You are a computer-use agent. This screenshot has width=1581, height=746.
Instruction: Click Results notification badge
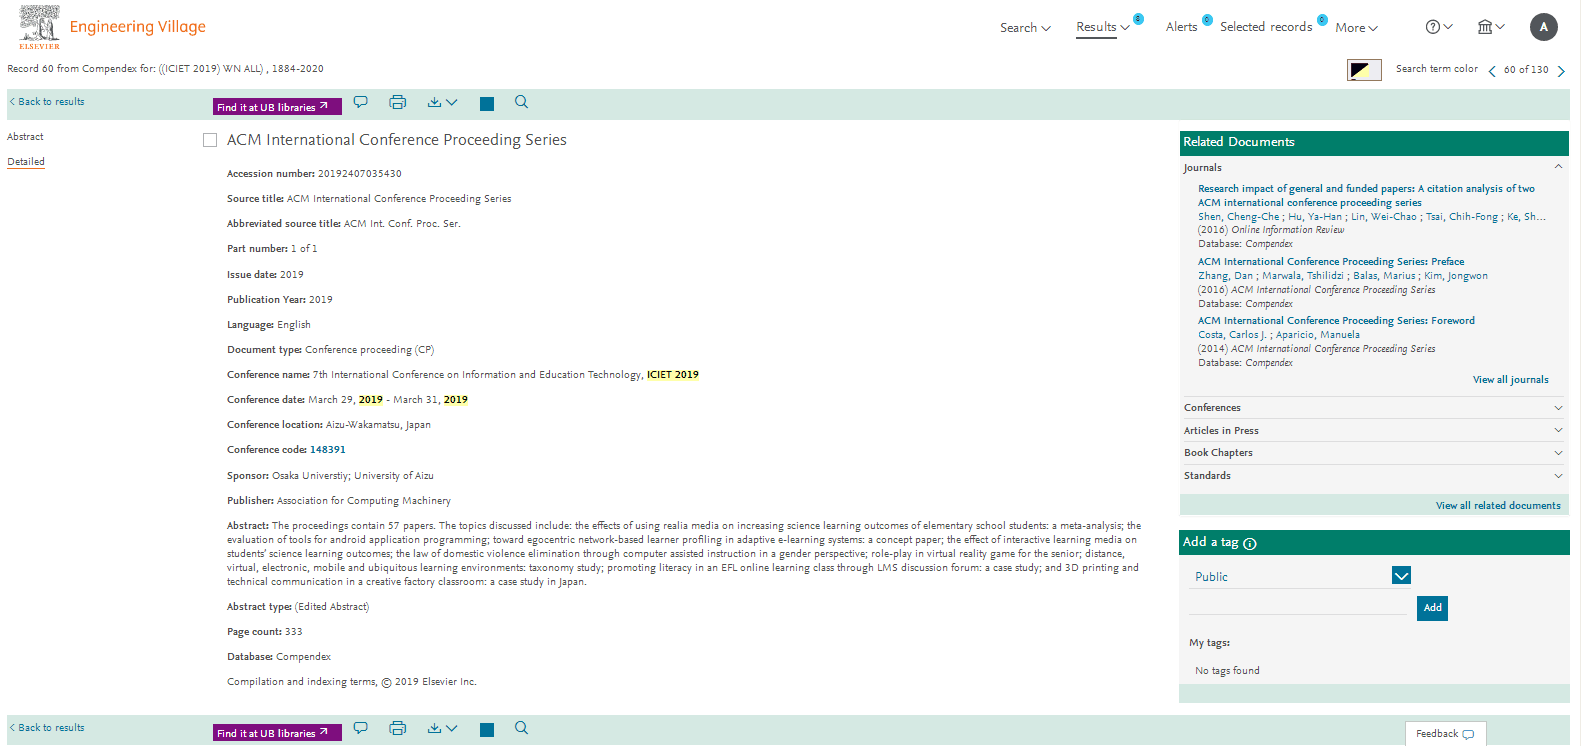coord(1138,19)
